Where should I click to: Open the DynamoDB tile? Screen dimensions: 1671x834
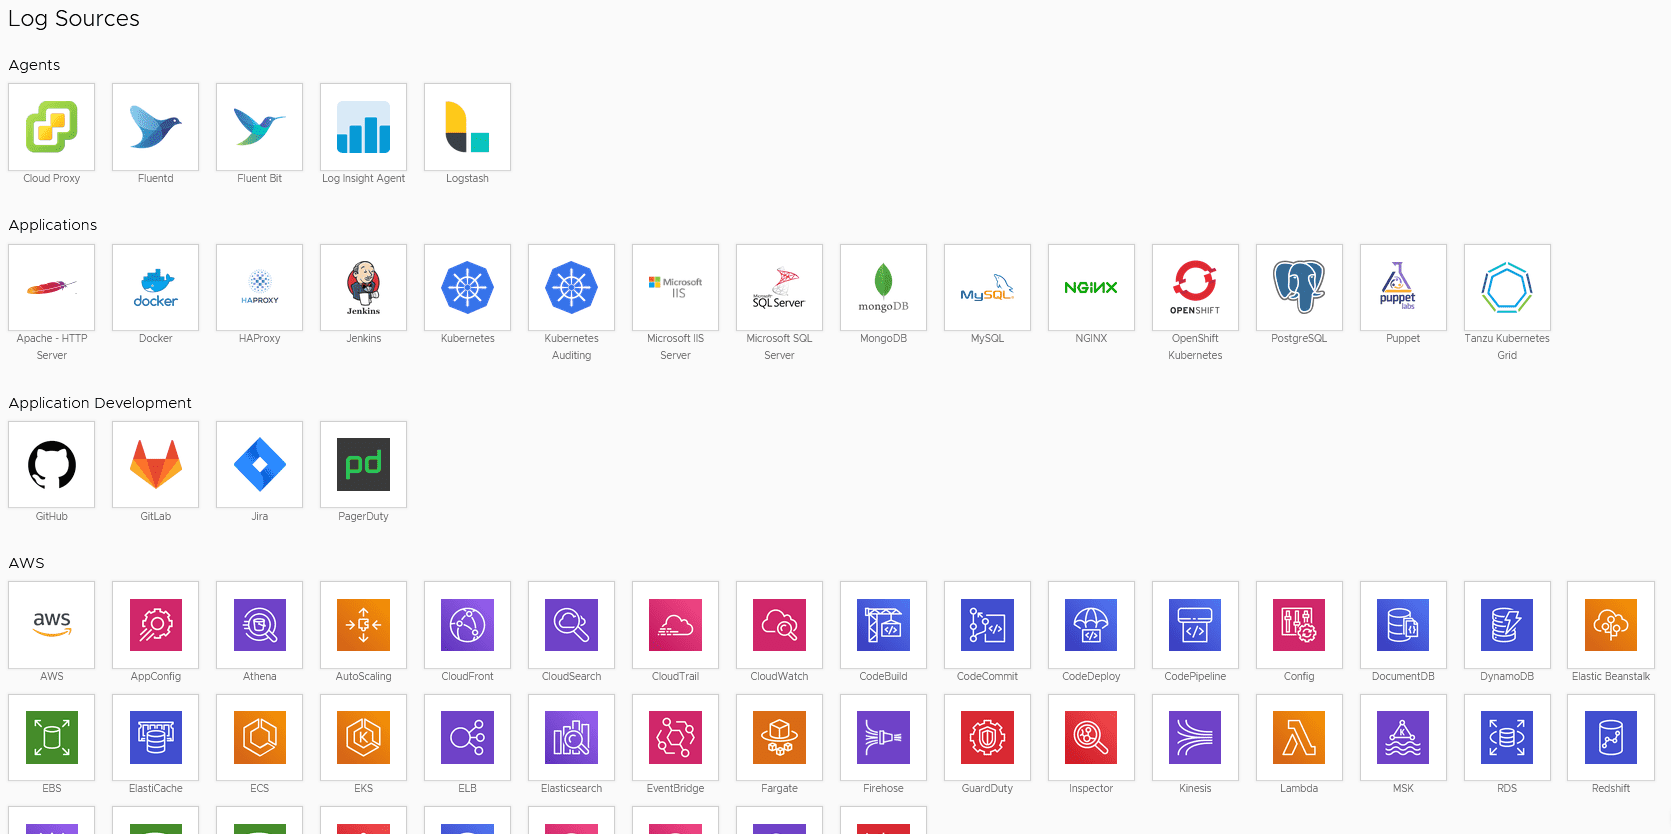coord(1508,625)
